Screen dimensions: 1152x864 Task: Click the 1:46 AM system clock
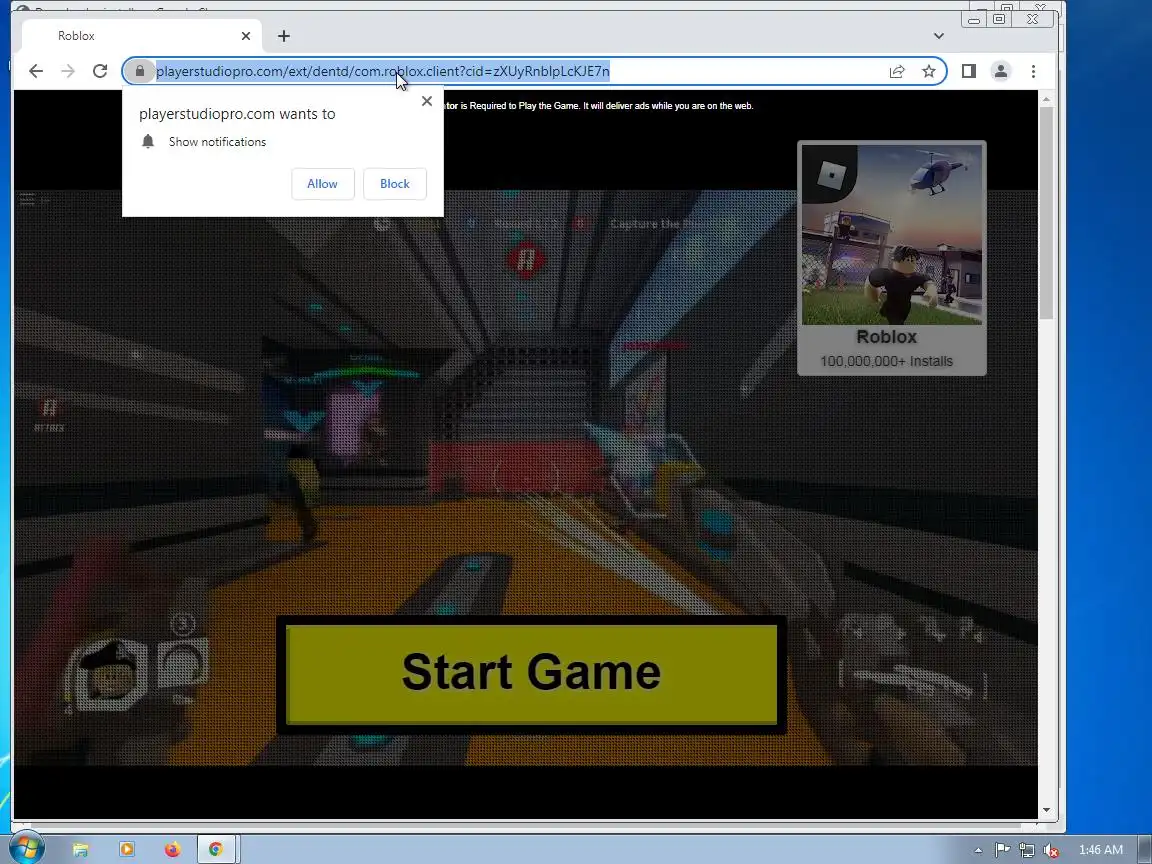(x=1100, y=850)
